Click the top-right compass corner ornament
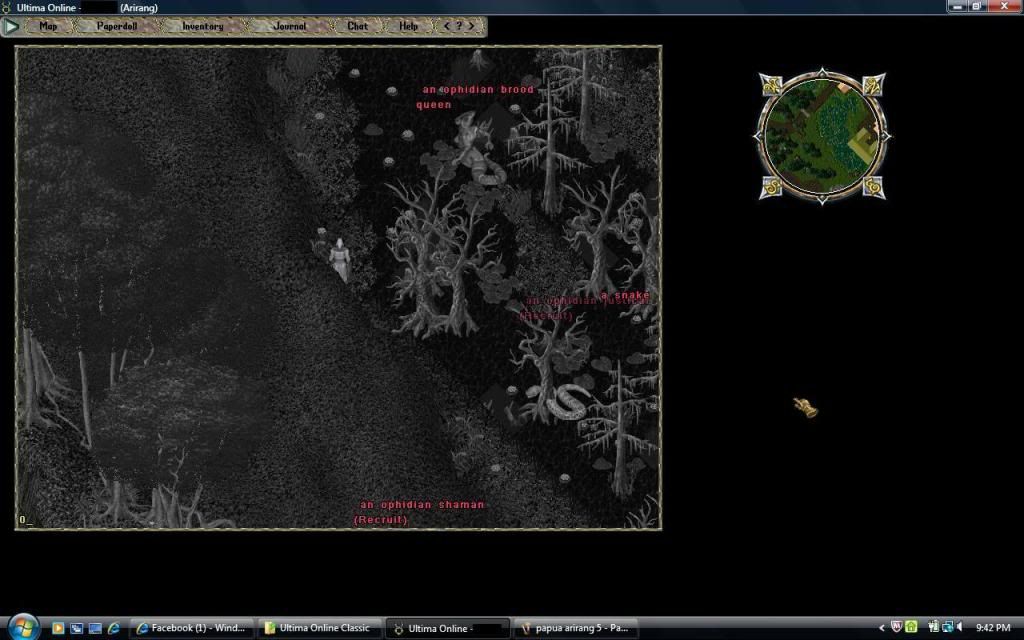 [873, 85]
